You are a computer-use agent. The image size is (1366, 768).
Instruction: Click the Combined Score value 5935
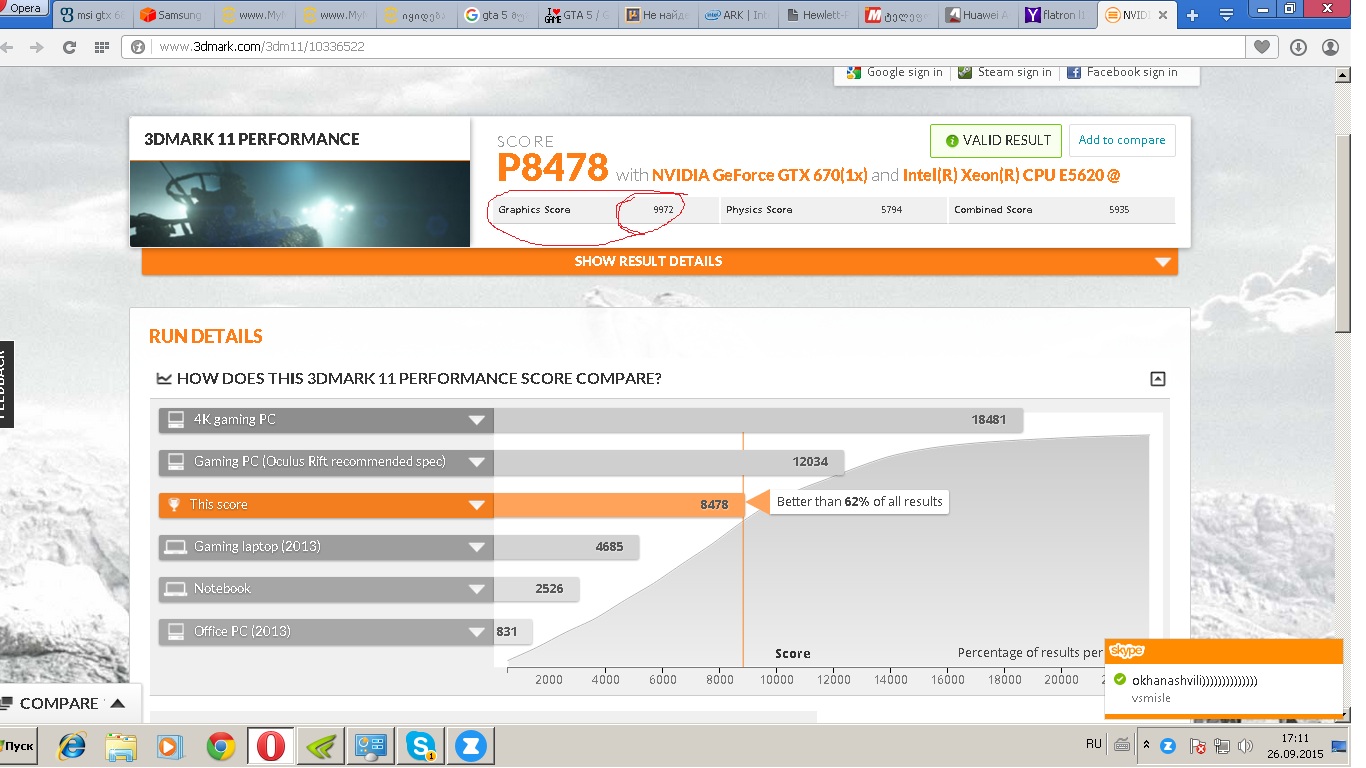(x=1119, y=210)
